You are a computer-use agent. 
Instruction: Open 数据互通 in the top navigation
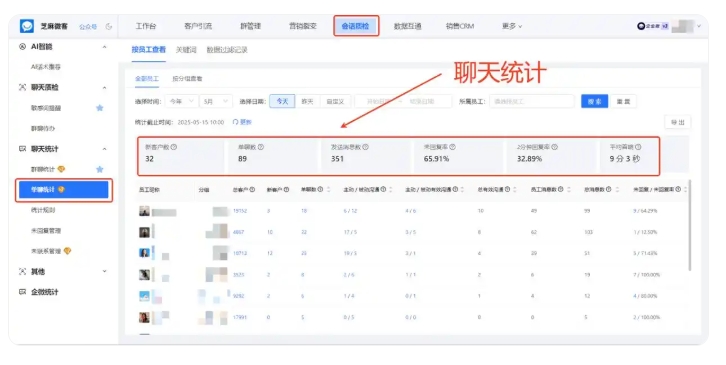[407, 26]
